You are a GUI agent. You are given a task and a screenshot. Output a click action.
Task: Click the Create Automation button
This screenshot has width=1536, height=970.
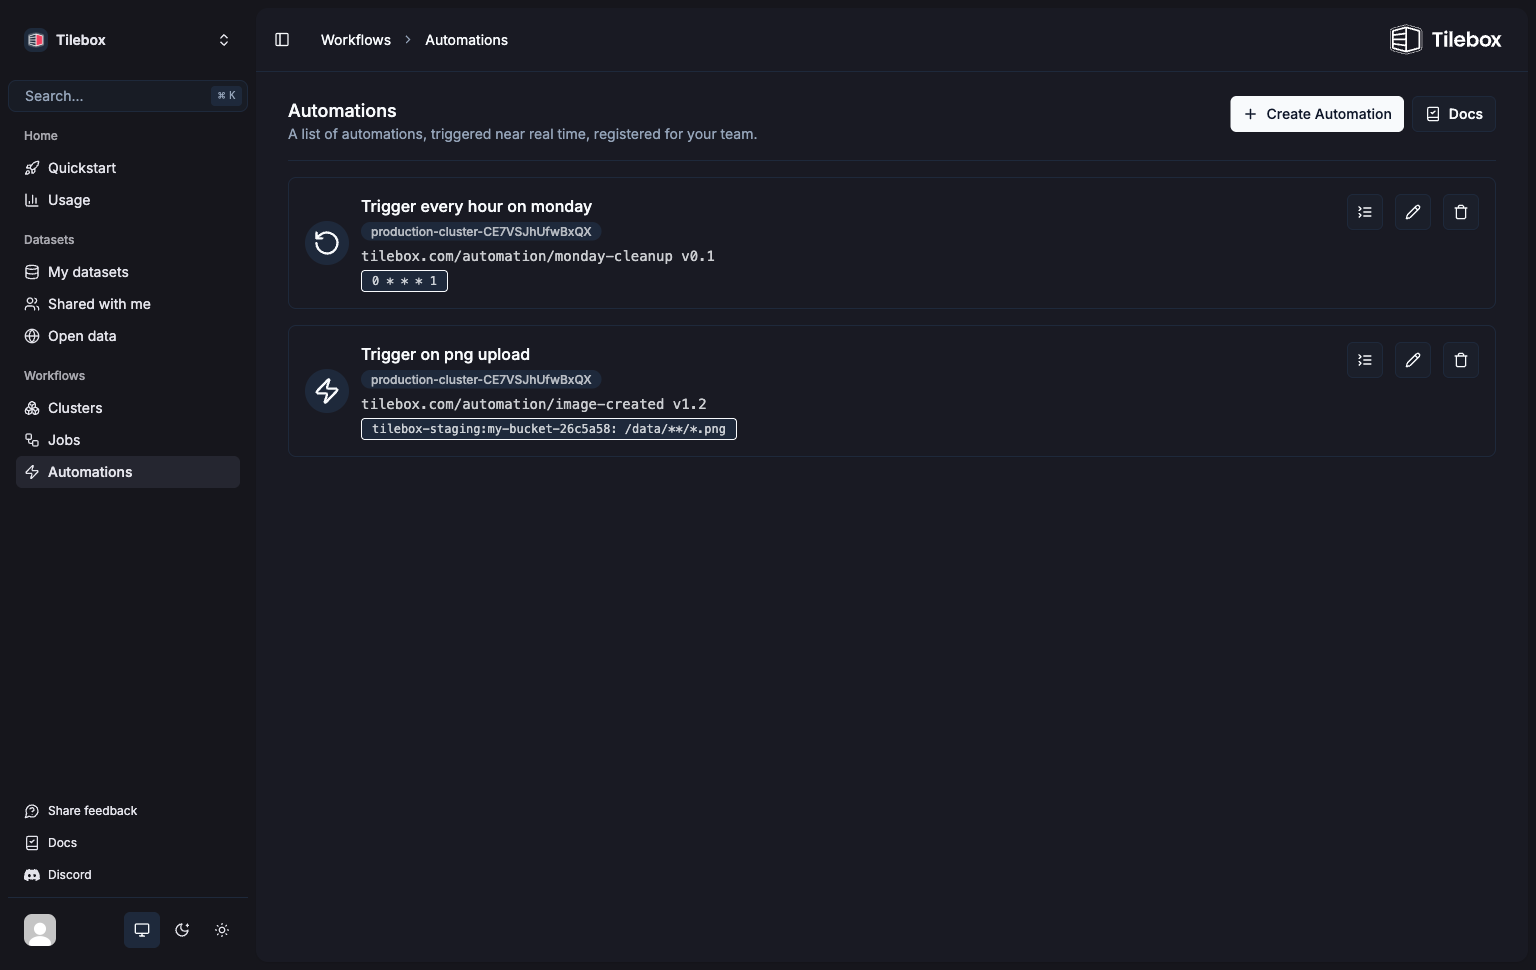coord(1316,114)
